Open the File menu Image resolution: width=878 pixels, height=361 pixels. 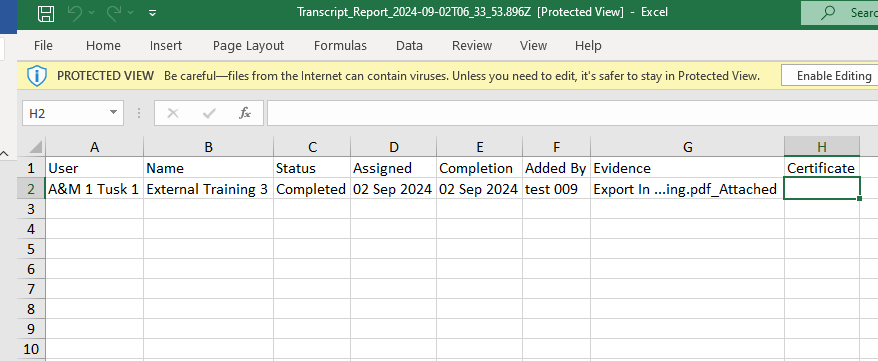pyautogui.click(x=43, y=46)
